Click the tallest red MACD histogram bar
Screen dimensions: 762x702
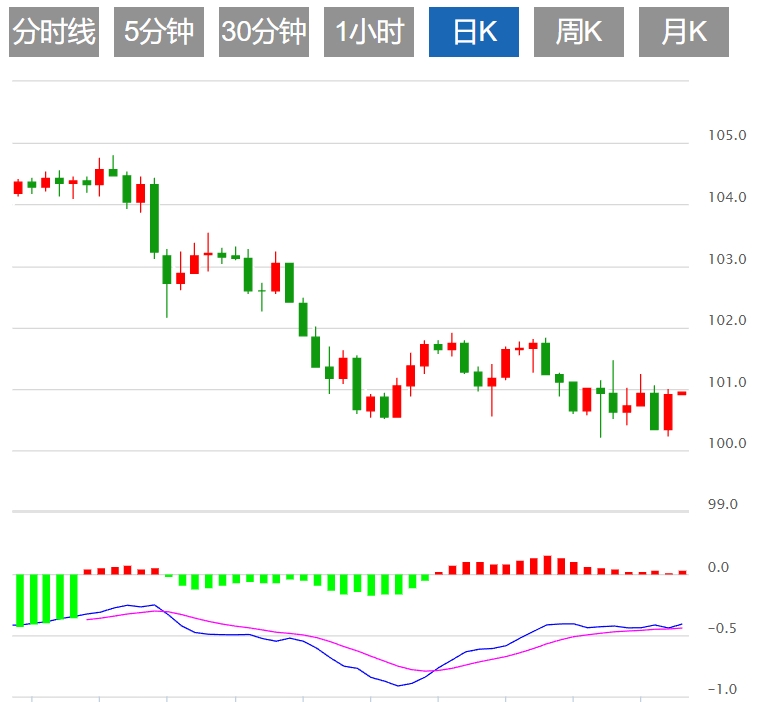point(547,565)
